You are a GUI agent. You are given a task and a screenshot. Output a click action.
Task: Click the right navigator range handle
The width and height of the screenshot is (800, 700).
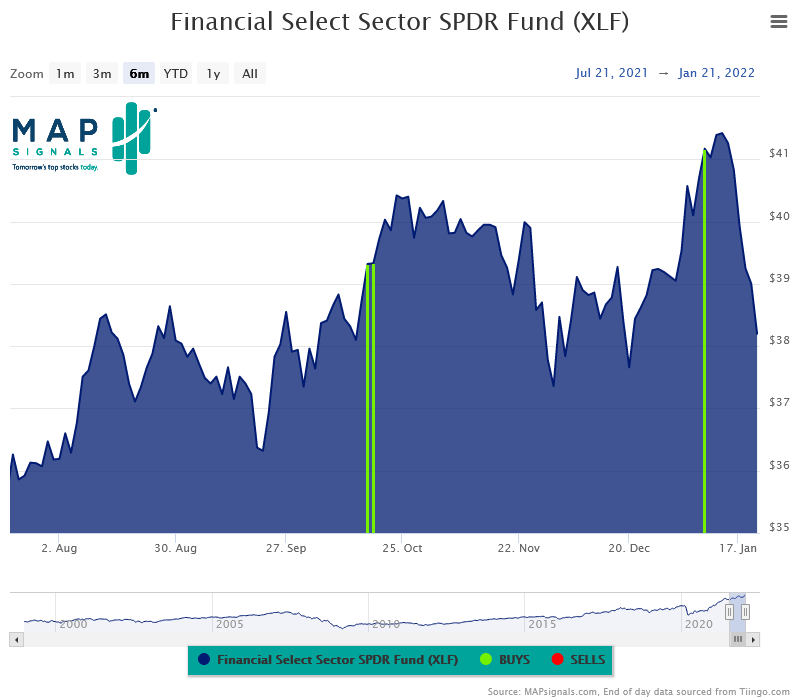tap(745, 610)
